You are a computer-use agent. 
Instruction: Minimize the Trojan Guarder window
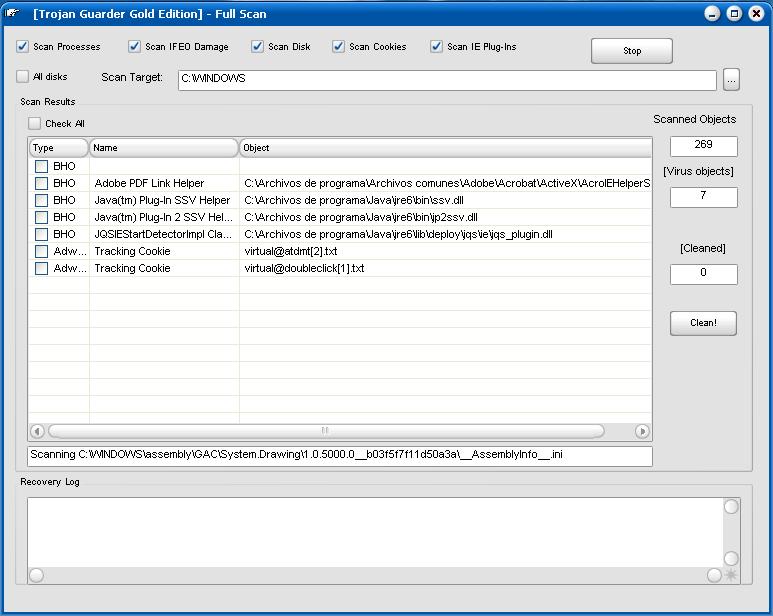click(712, 13)
